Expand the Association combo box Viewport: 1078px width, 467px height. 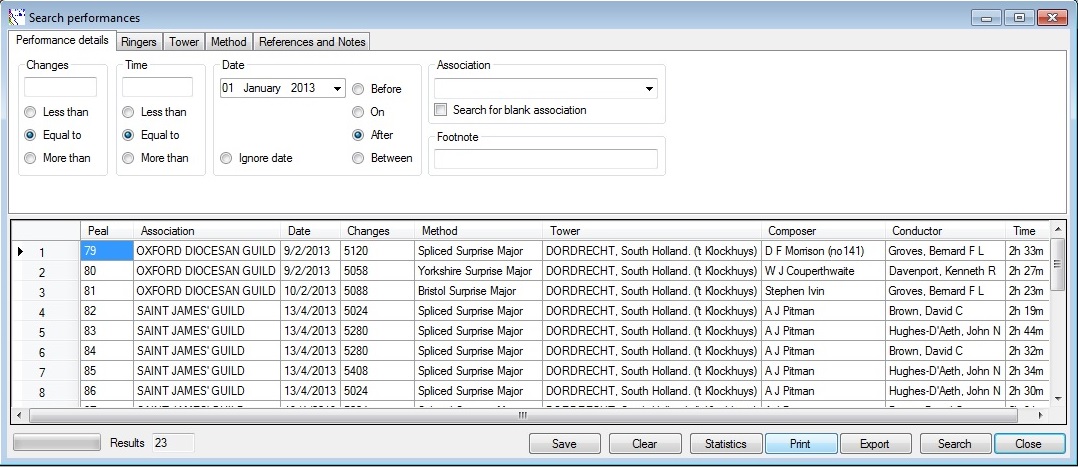(650, 89)
